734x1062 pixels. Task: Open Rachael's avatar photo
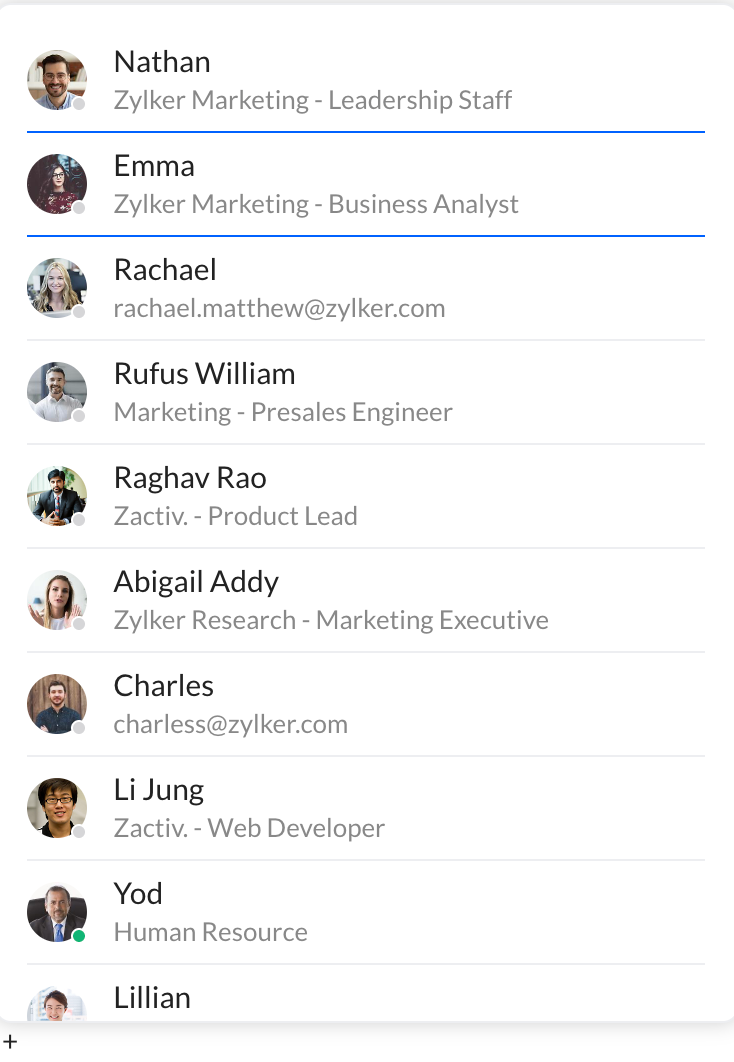click(57, 288)
